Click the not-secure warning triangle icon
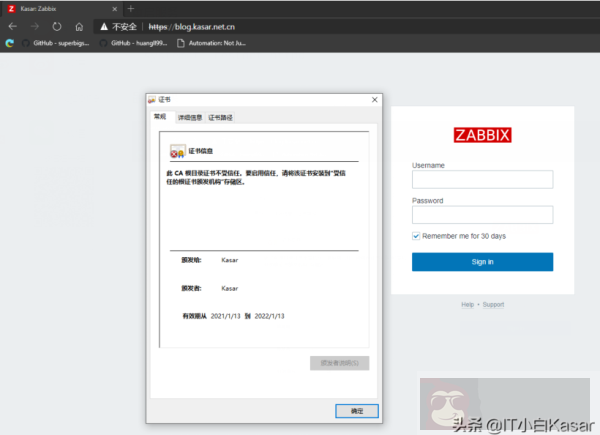600x435 pixels. (104, 26)
